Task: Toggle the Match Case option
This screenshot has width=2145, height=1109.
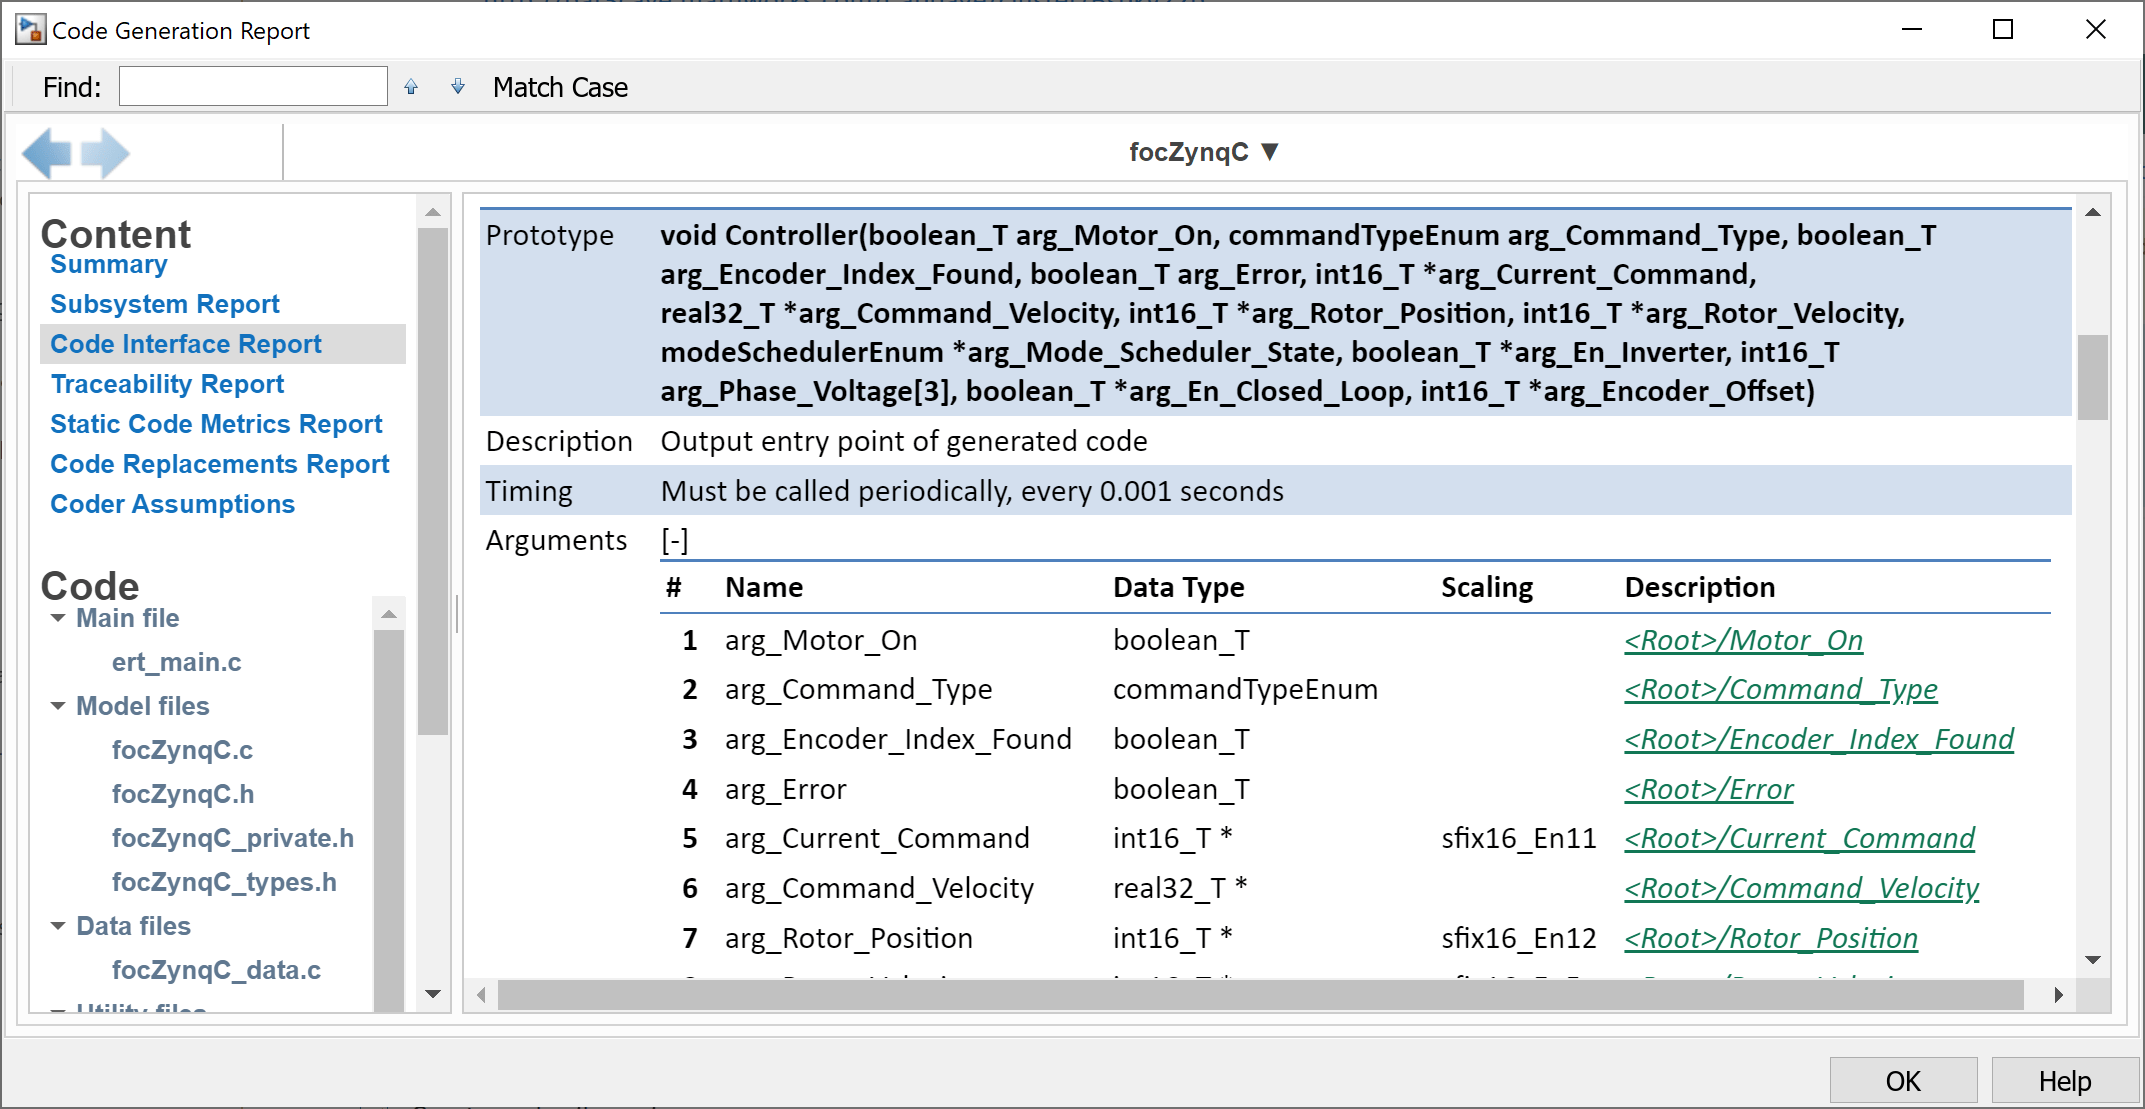Action: (x=560, y=88)
